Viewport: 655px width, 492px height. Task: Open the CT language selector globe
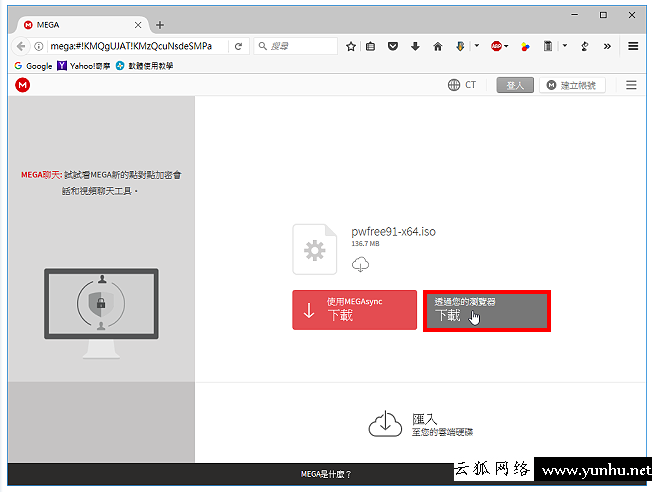462,85
